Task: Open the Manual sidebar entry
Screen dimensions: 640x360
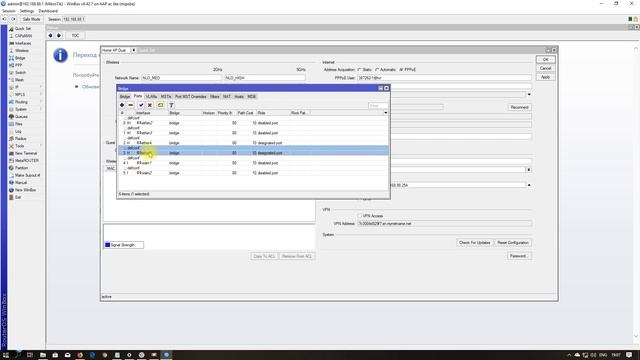Action: tap(20, 183)
